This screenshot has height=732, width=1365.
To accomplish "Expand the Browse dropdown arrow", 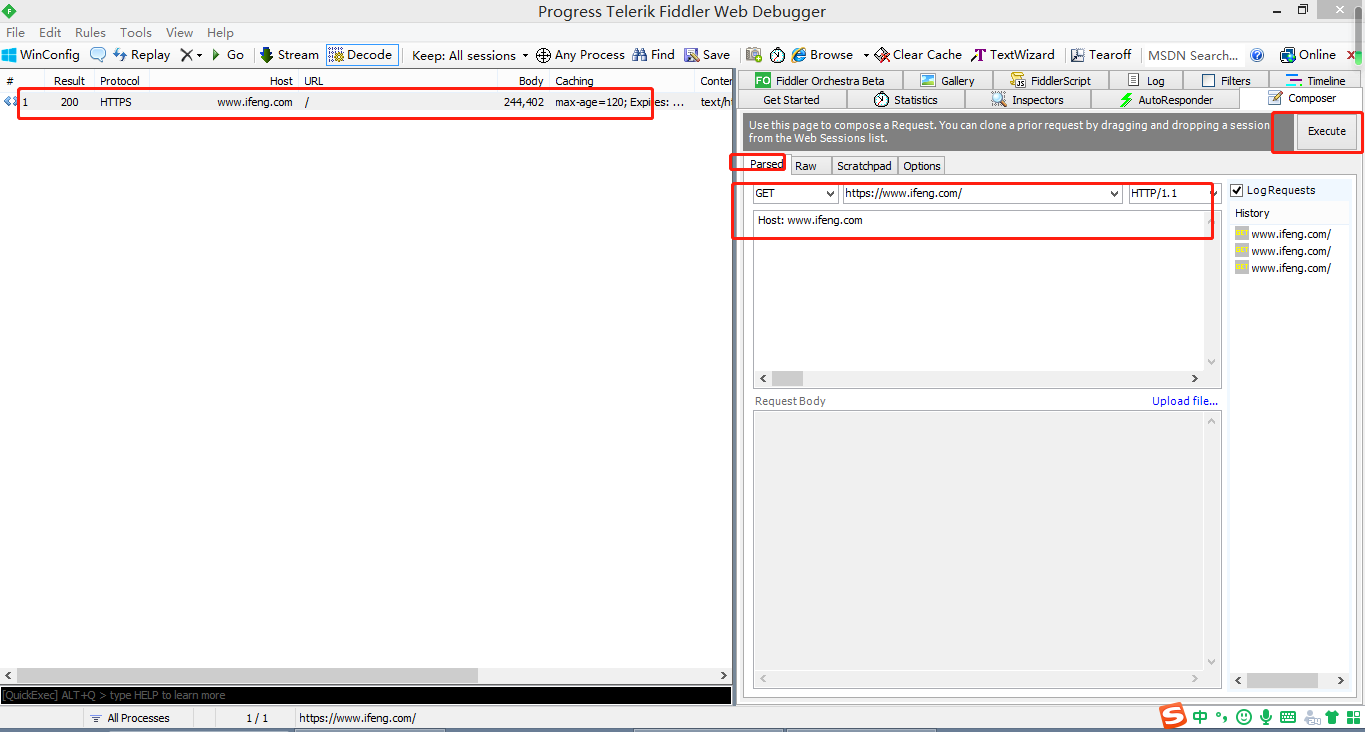I will (866, 55).
